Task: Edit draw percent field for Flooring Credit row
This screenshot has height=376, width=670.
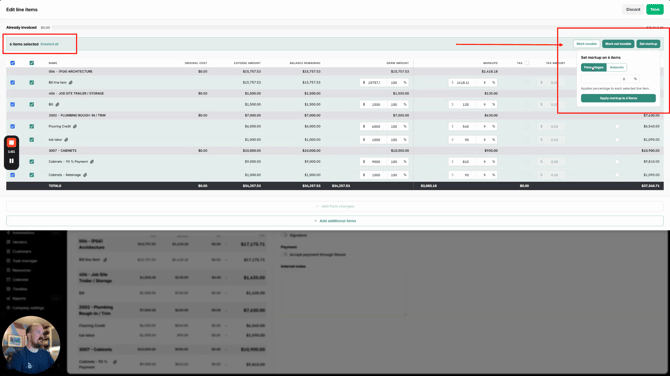Action: [398, 126]
